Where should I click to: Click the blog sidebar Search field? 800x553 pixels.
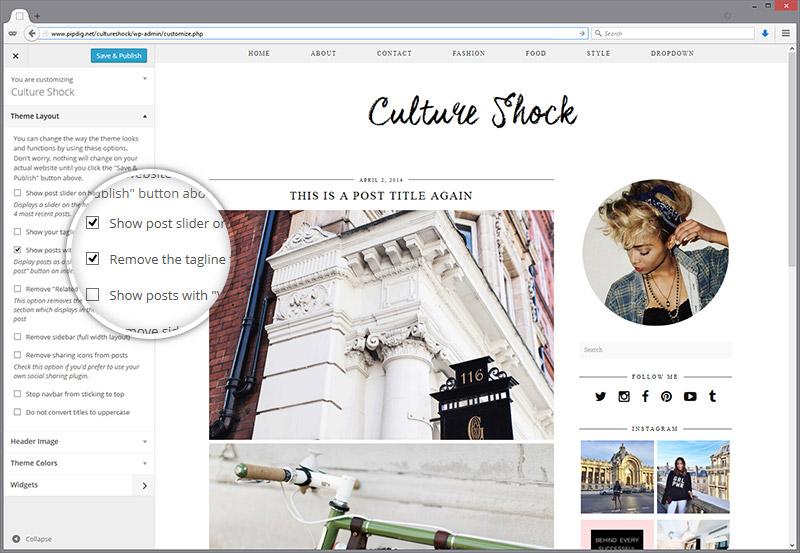pyautogui.click(x=655, y=349)
